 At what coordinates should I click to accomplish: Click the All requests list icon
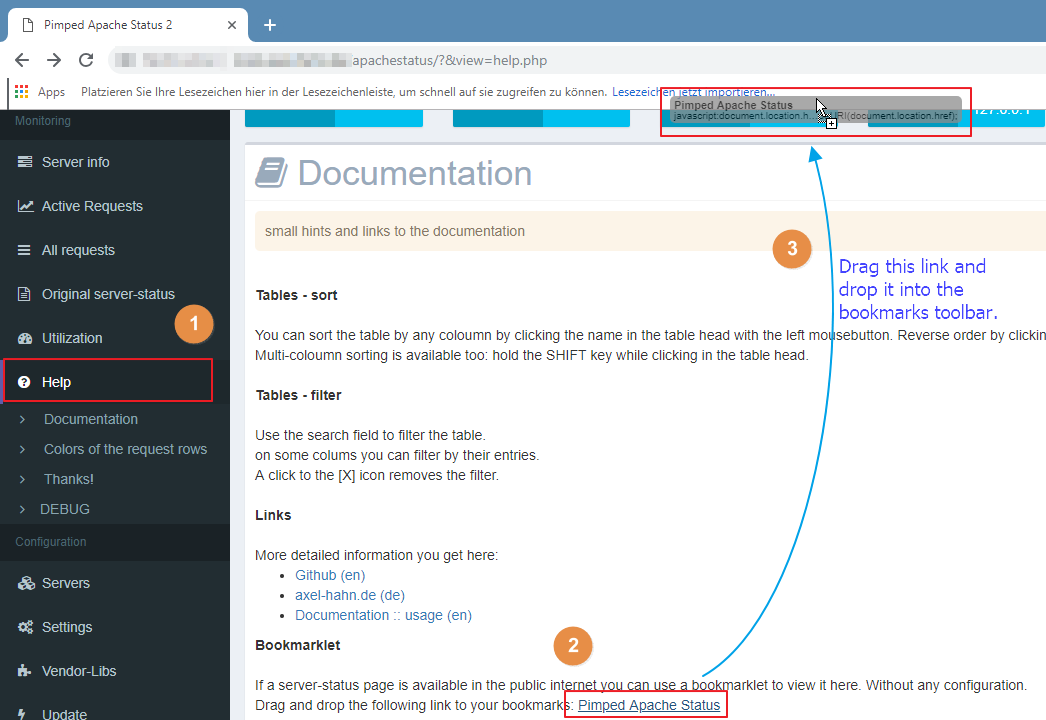tap(25, 250)
